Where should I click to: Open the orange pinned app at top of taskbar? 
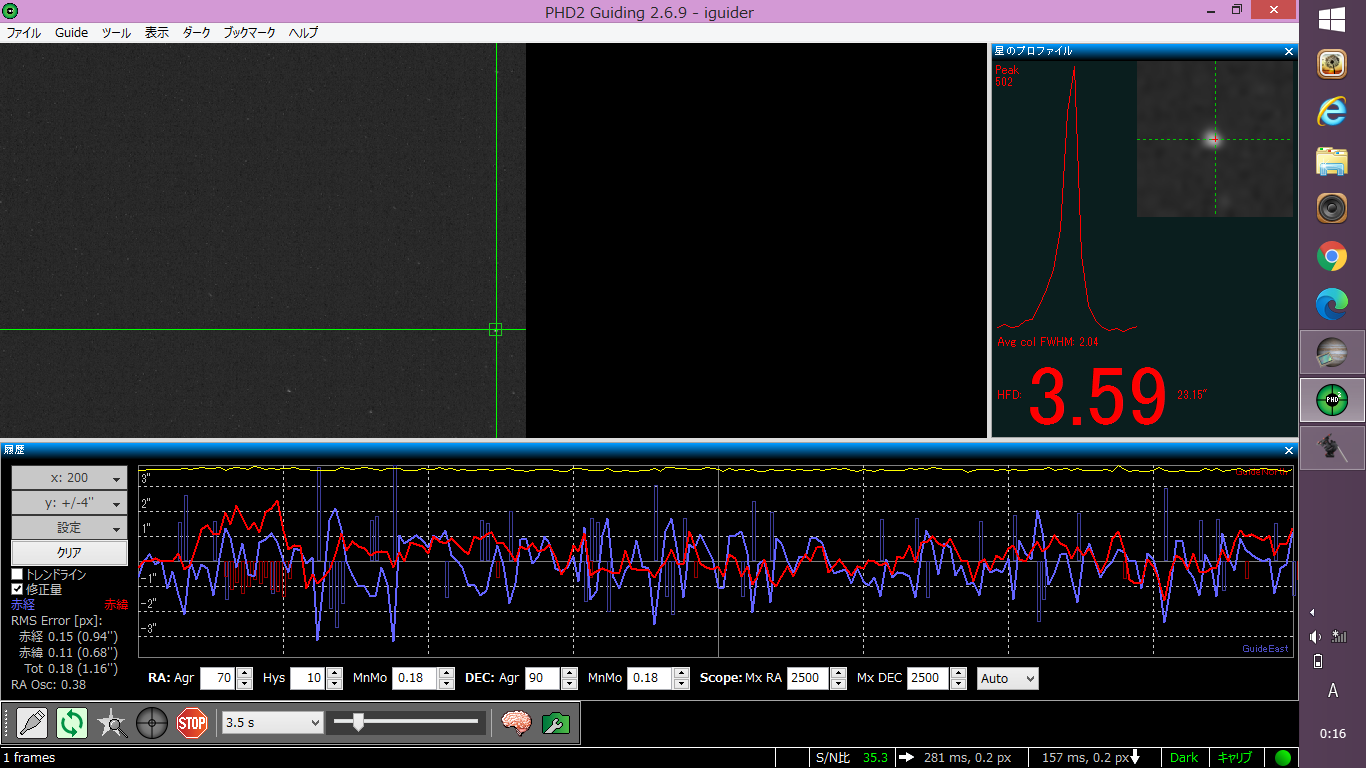pos(1331,64)
